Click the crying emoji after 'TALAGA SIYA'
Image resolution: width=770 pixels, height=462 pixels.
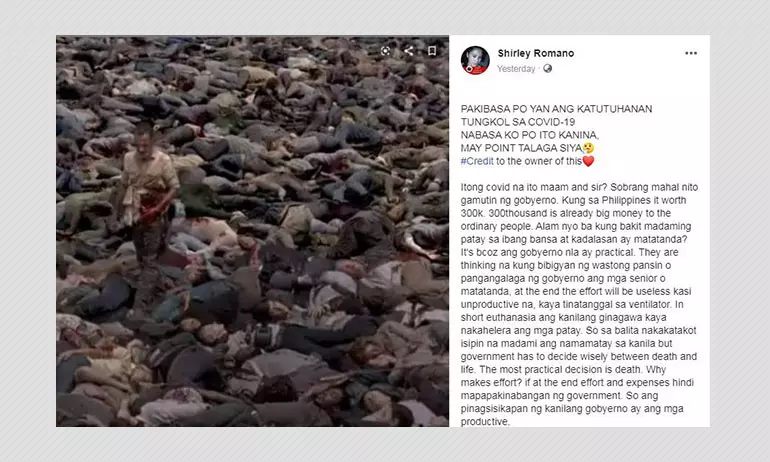(x=588, y=148)
